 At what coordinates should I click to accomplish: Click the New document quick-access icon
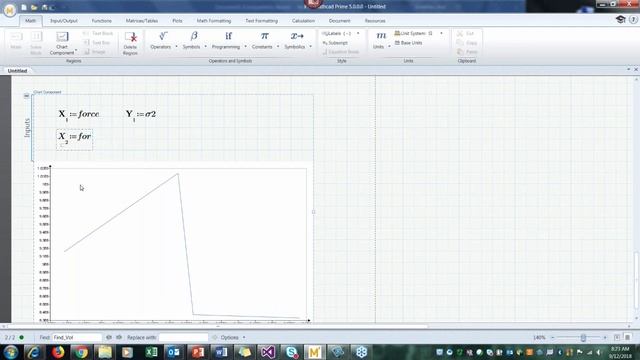click(24, 7)
